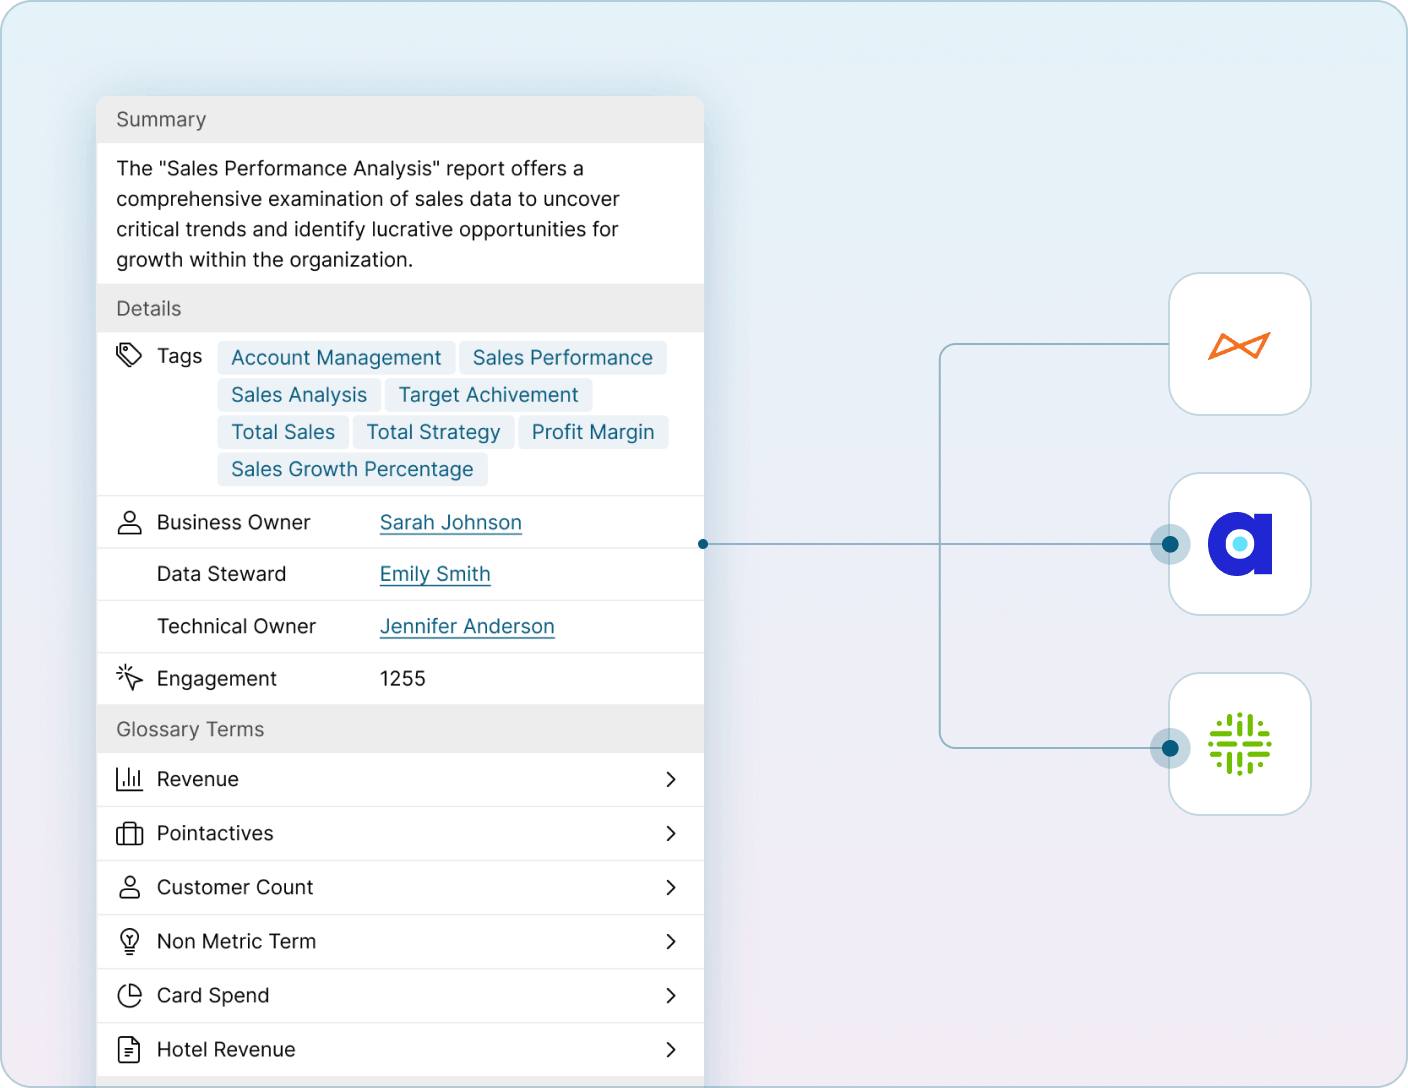Expand the Revenue glossary term
Screen dimensions: 1408x1088
[671, 779]
